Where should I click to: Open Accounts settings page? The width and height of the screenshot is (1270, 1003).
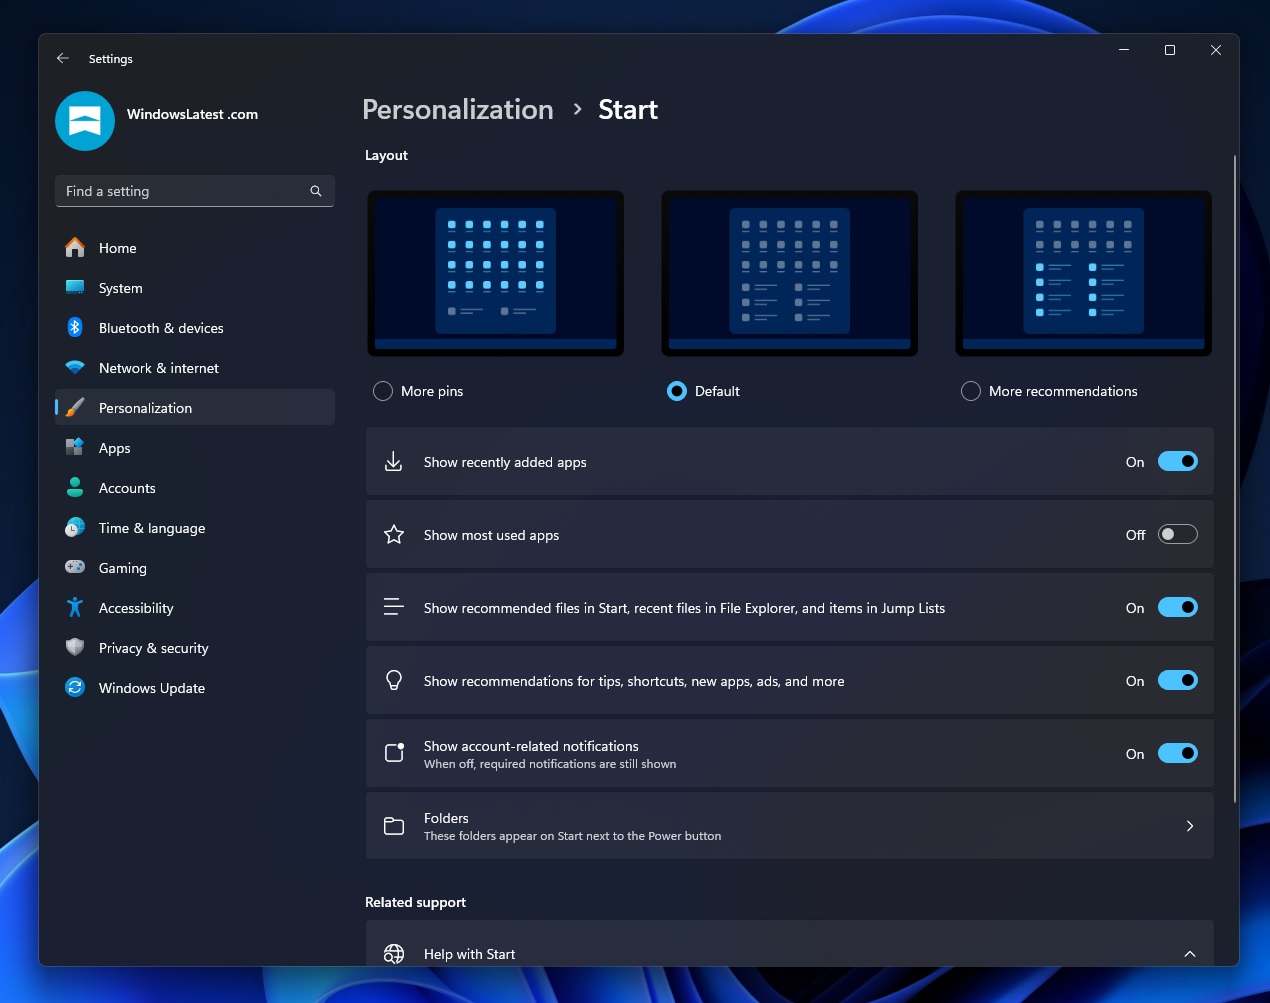tap(195, 488)
